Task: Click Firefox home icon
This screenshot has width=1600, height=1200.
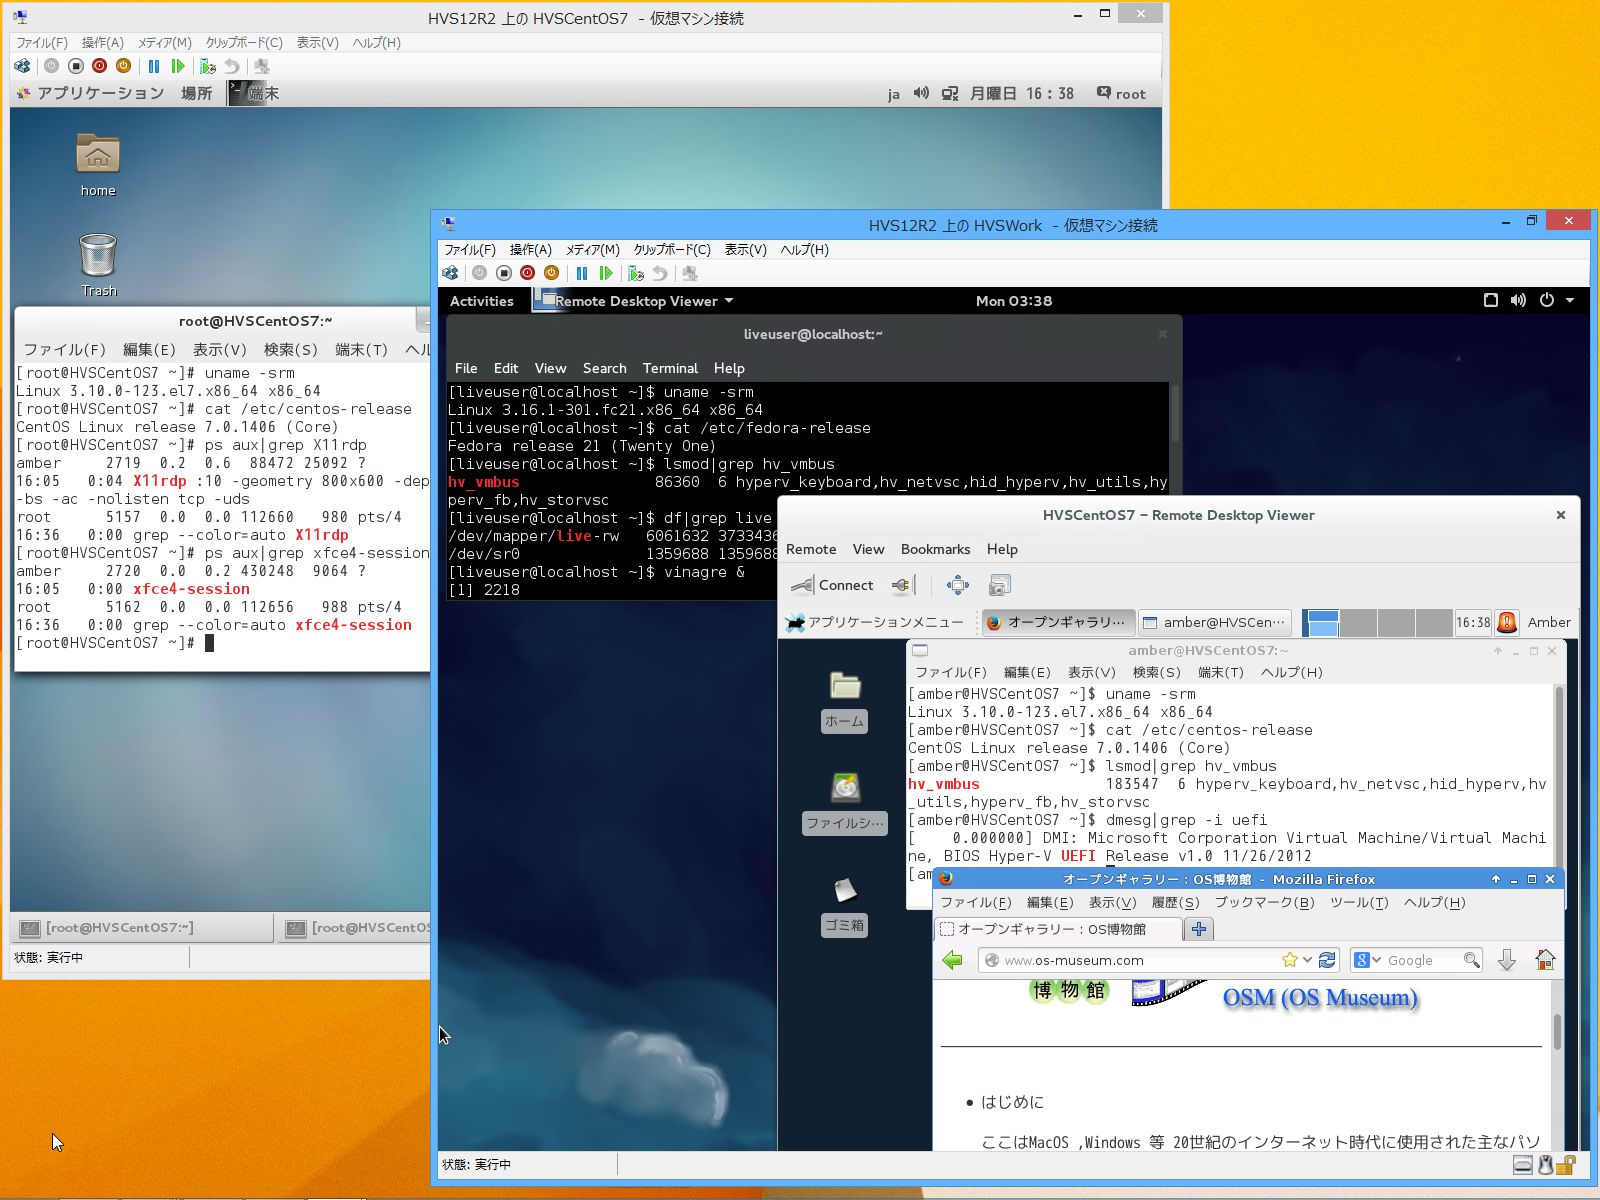Action: pyautogui.click(x=1545, y=960)
